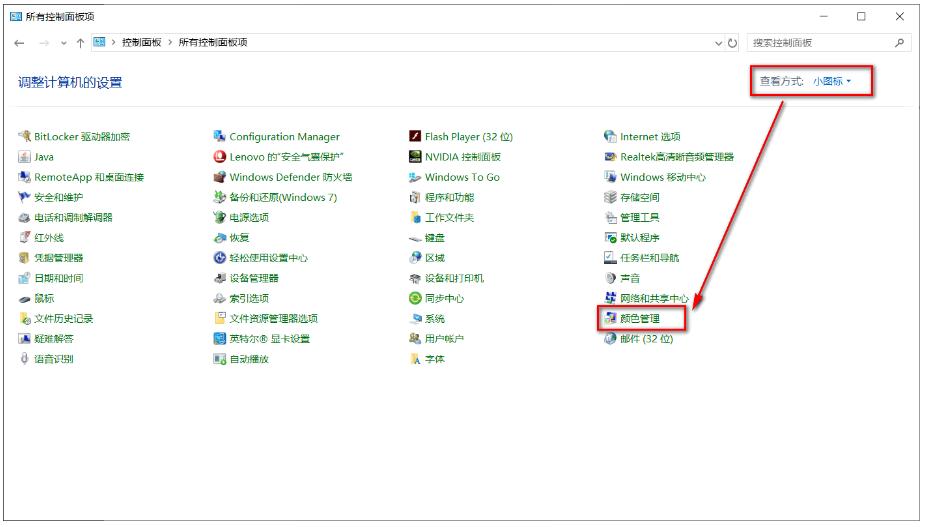Click the 同步中心 green icon
Image resolution: width=925 pixels, height=527 pixels.
[415, 299]
